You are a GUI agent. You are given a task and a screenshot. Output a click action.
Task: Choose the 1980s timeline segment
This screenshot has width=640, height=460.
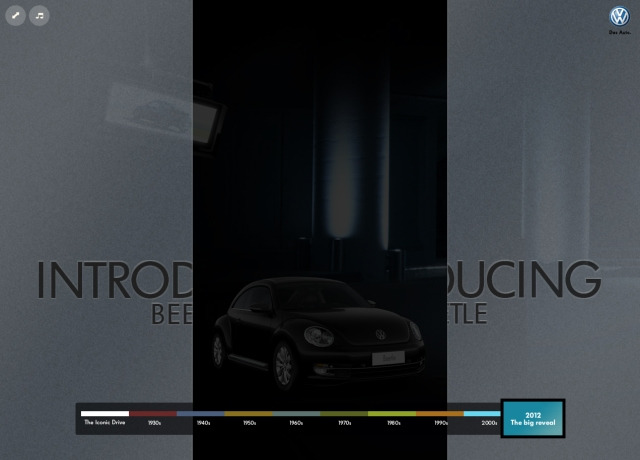392,418
